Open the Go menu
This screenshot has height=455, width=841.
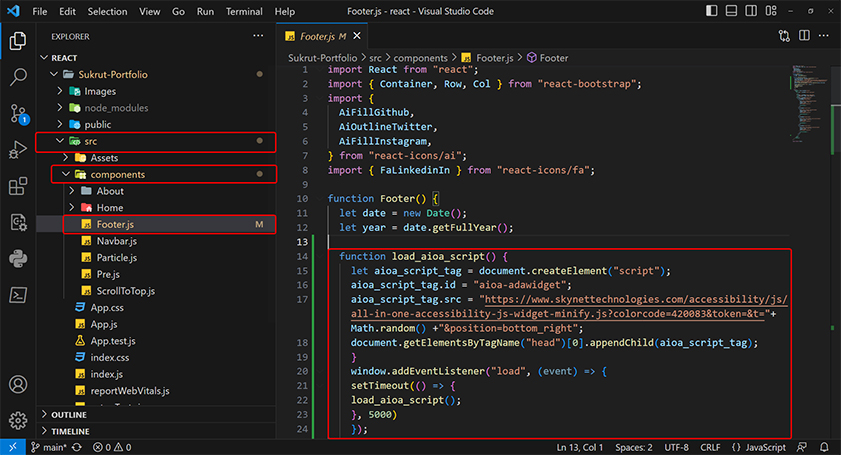(178, 11)
